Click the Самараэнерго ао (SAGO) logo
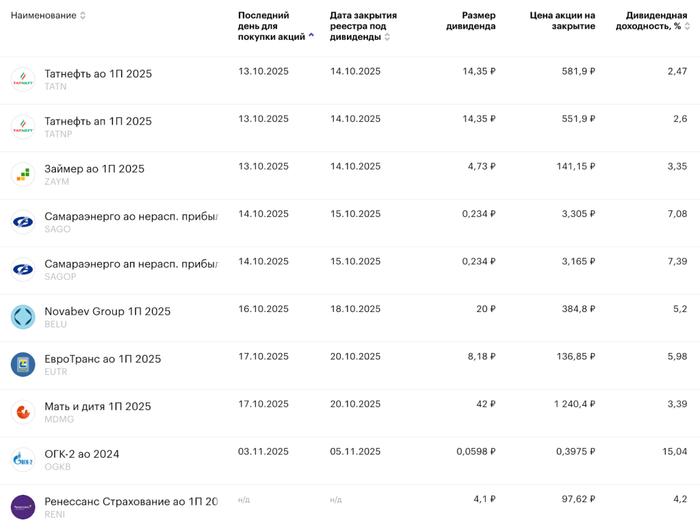 [22, 222]
